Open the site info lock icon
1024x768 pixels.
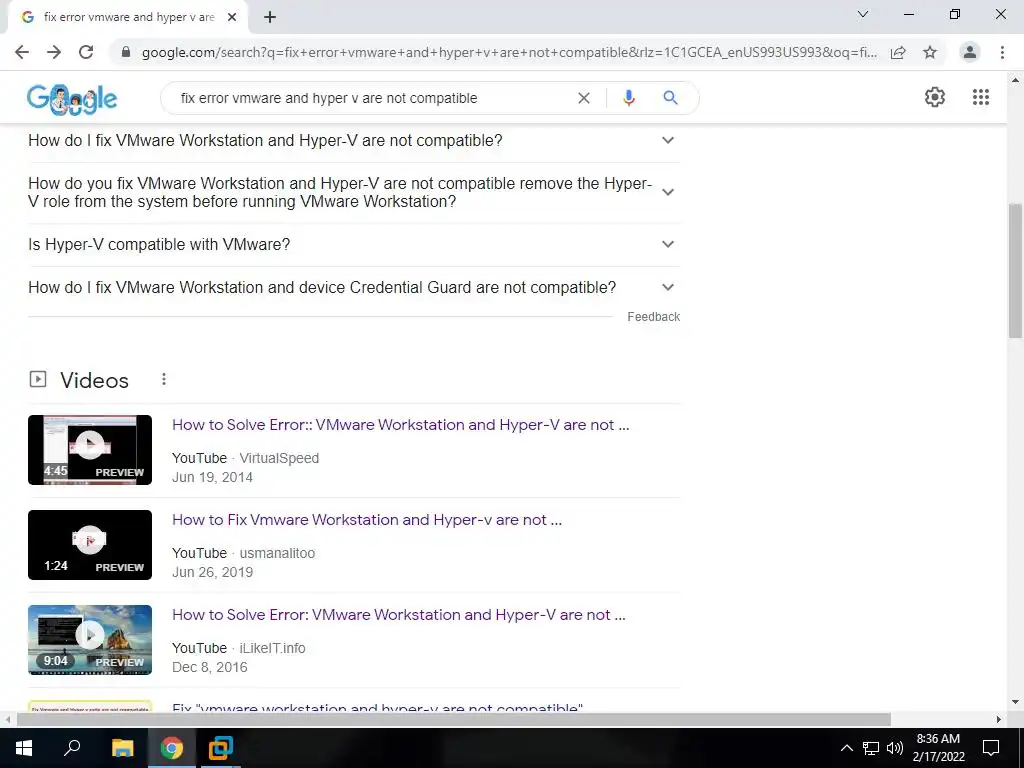[x=126, y=52]
